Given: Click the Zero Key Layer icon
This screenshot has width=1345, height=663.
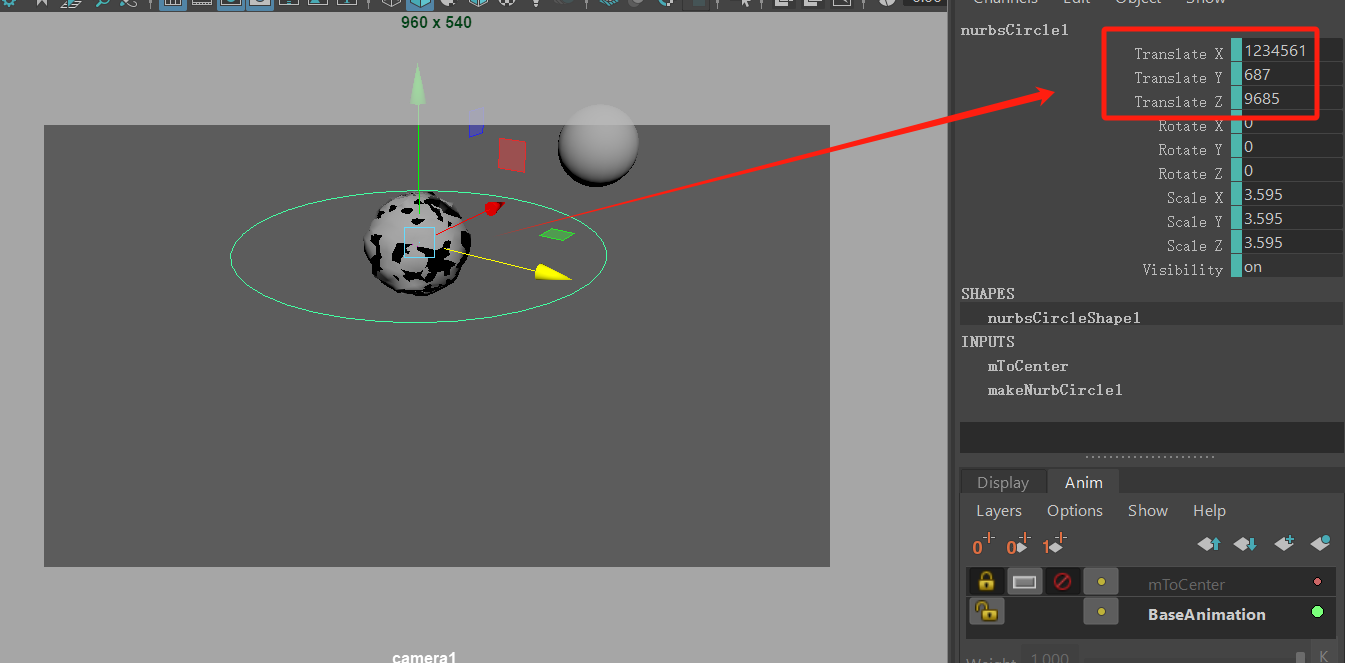Looking at the screenshot, I should click(984, 545).
